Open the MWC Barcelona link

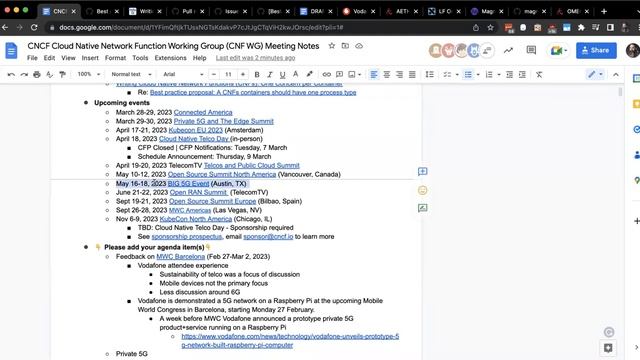tap(180, 257)
